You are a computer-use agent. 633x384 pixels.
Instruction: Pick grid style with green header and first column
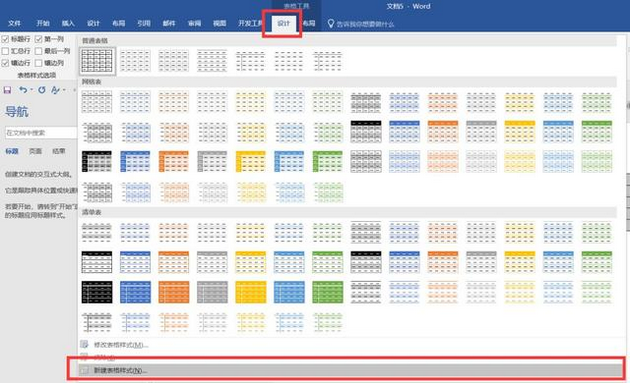point(327,162)
